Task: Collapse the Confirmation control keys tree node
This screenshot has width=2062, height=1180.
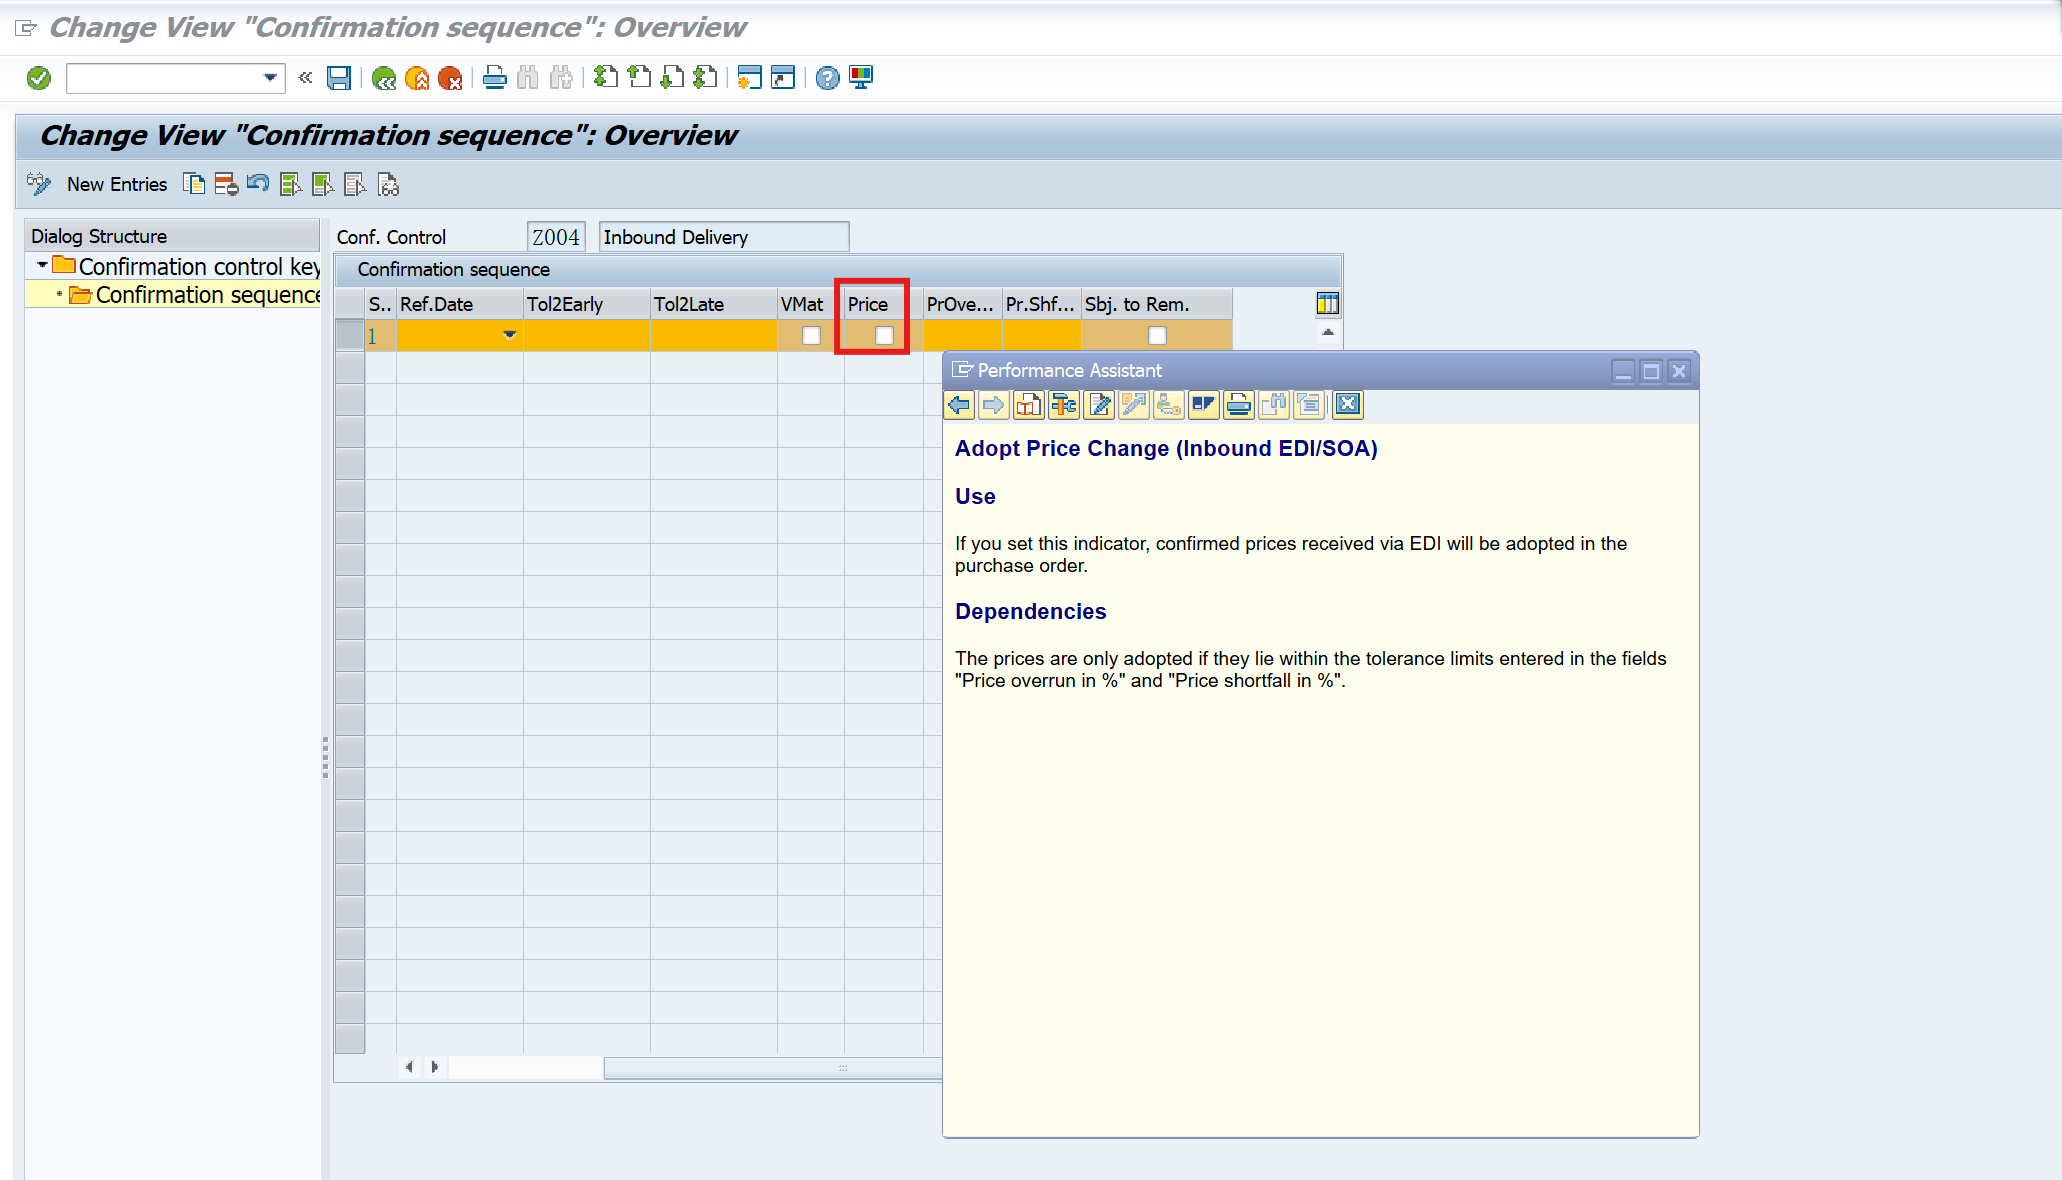Action: (x=42, y=266)
